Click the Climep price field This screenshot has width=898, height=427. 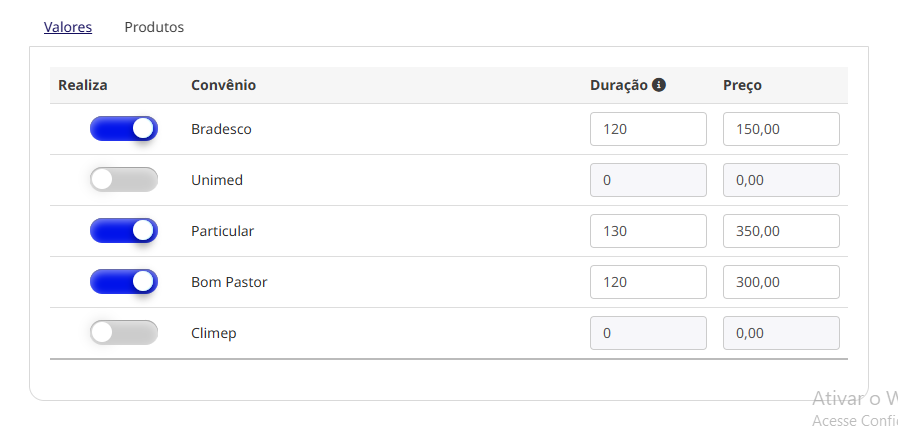[x=781, y=333]
